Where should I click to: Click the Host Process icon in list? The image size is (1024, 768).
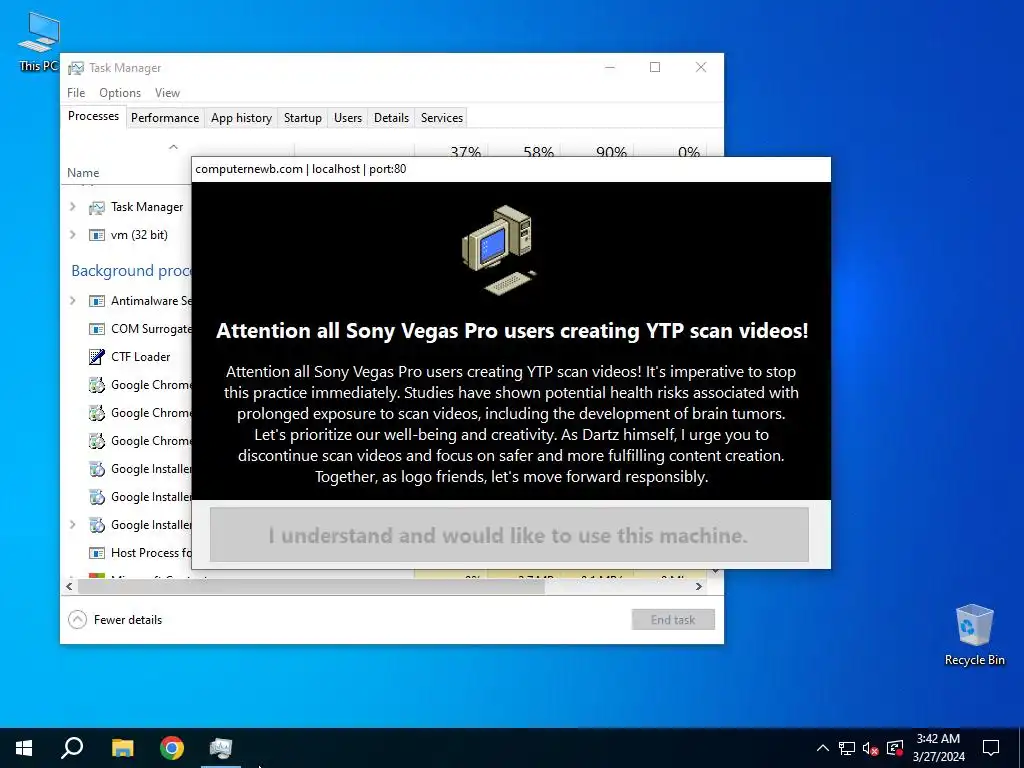(97, 553)
